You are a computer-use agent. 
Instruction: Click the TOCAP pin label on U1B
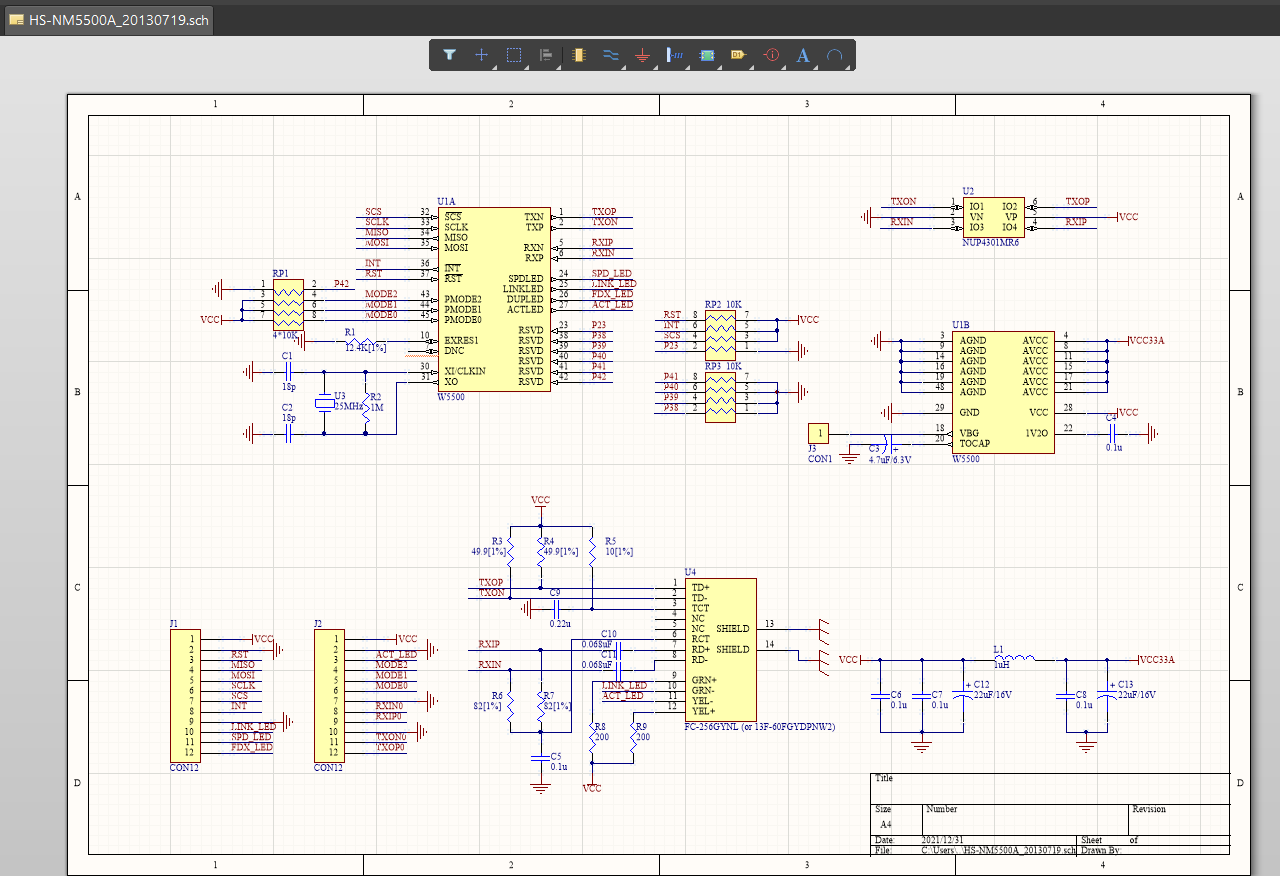click(x=975, y=442)
